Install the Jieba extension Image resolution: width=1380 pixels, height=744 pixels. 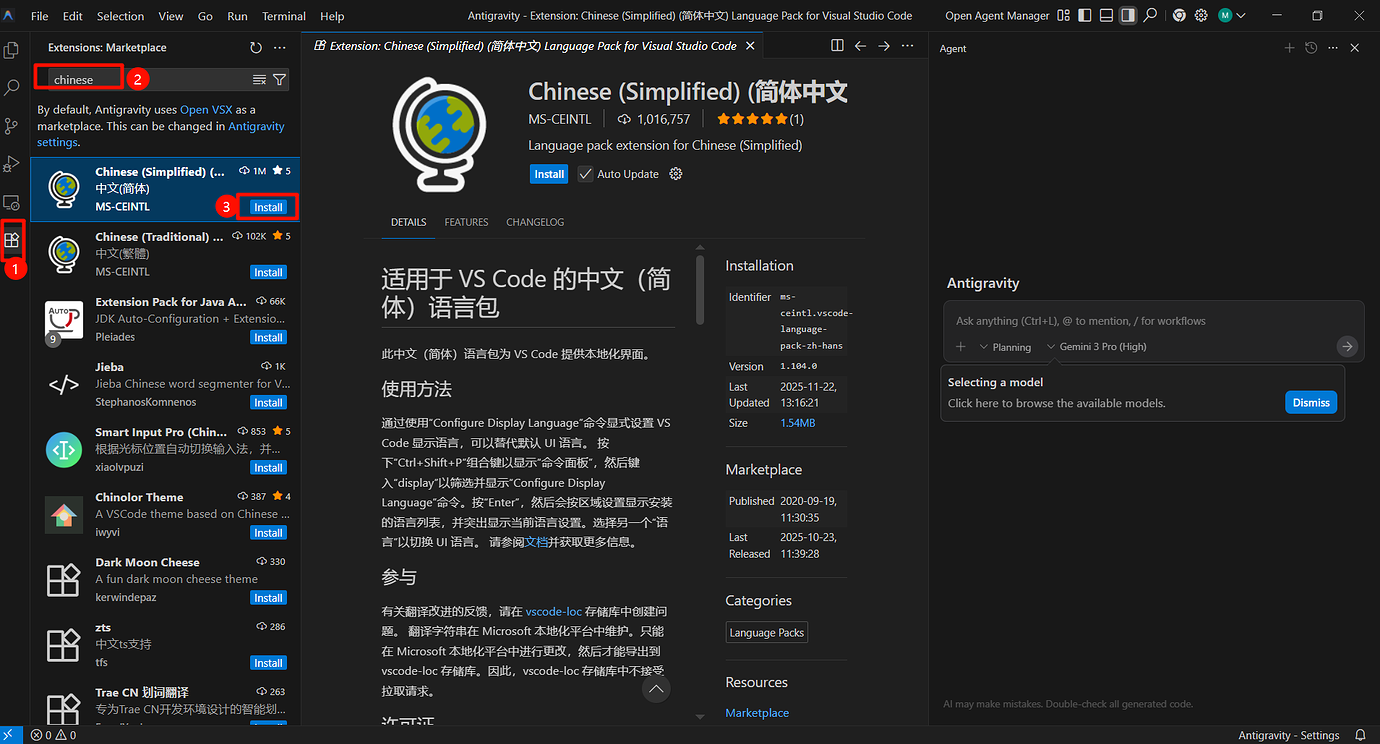[268, 403]
